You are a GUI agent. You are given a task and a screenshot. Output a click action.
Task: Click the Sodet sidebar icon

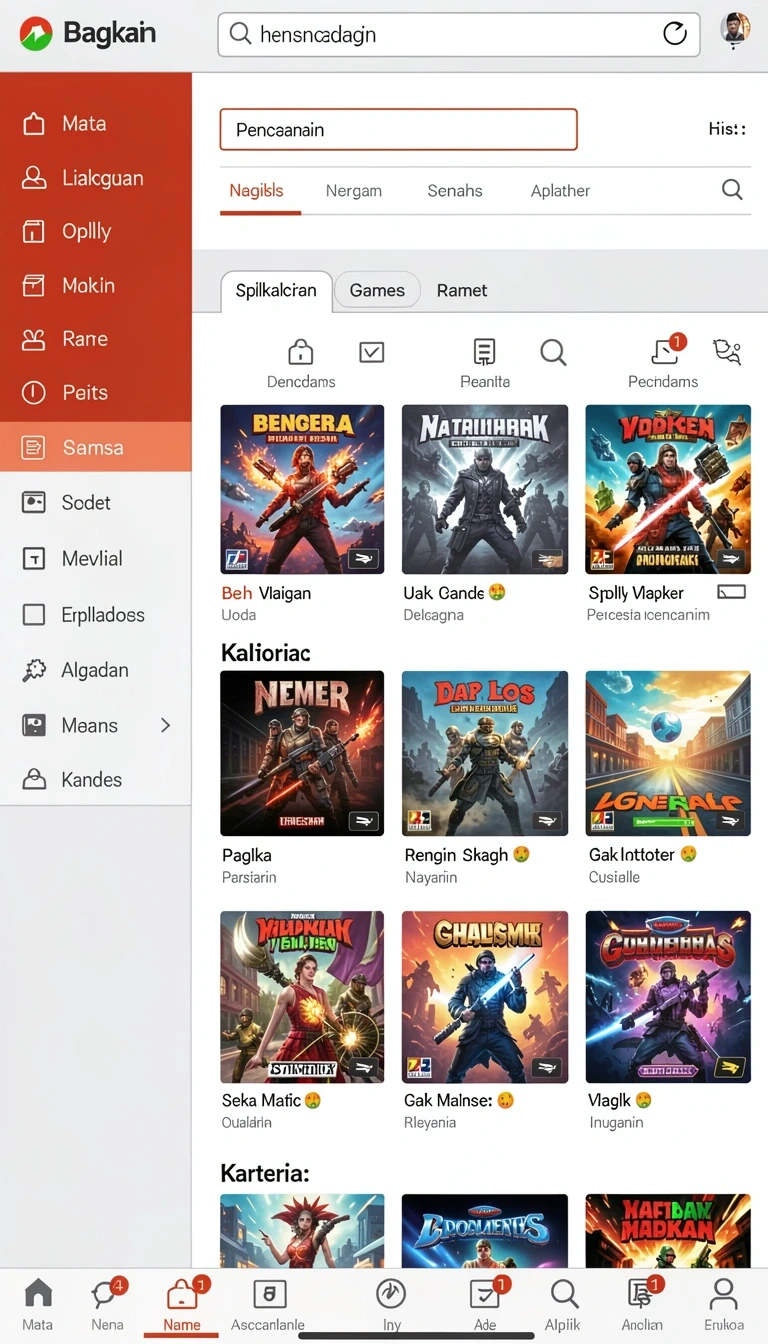[34, 503]
